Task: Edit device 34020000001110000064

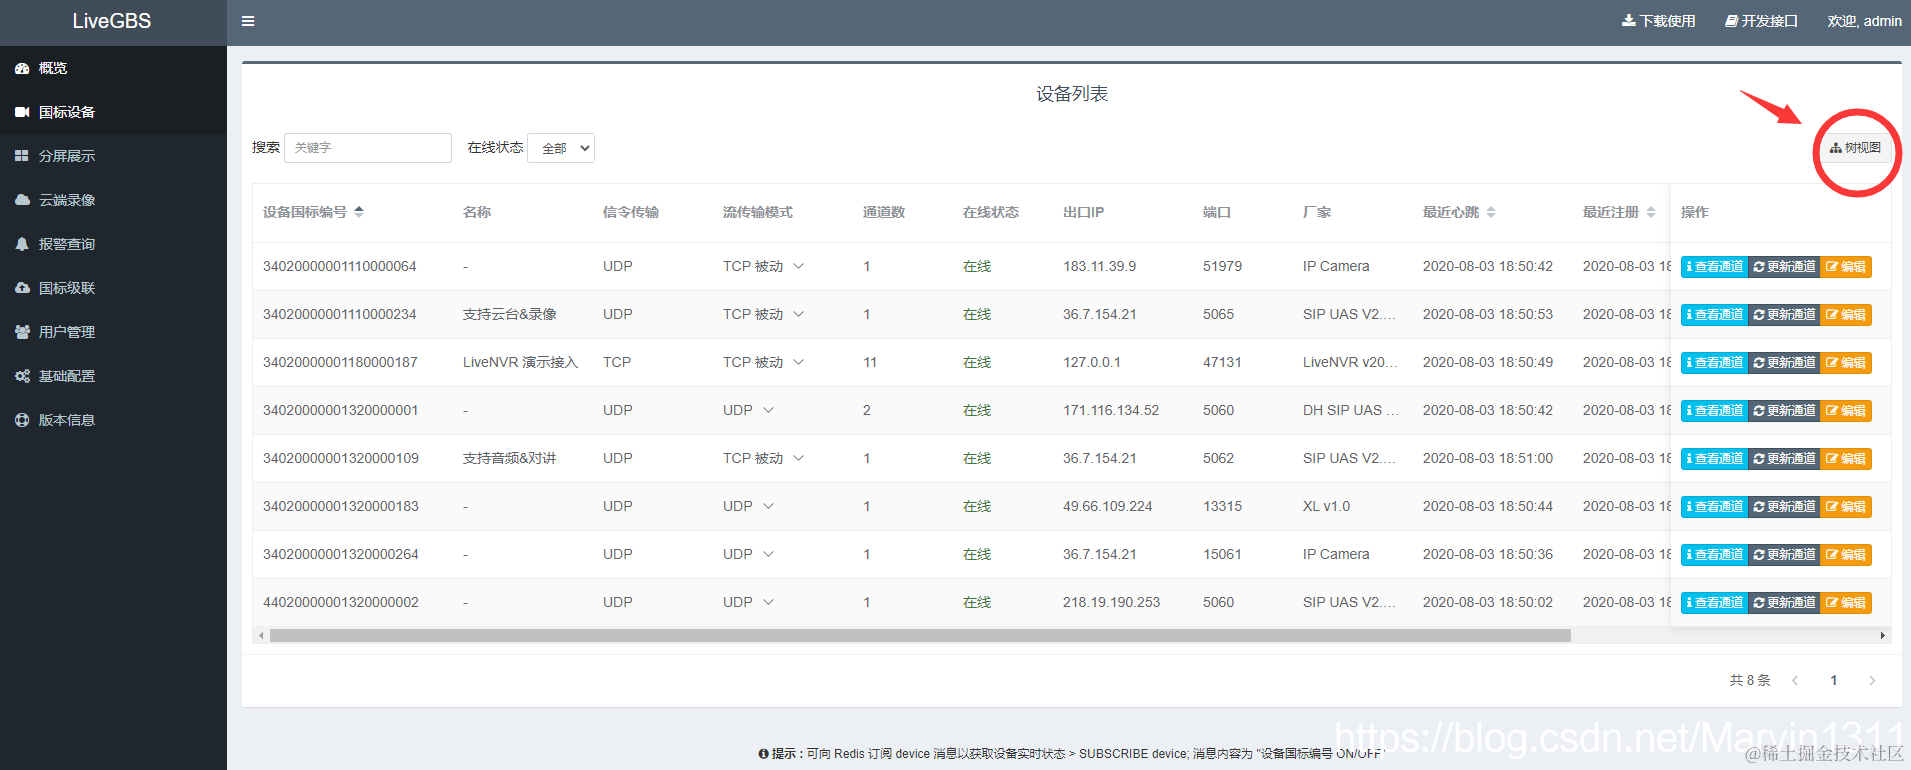Action: [1846, 267]
